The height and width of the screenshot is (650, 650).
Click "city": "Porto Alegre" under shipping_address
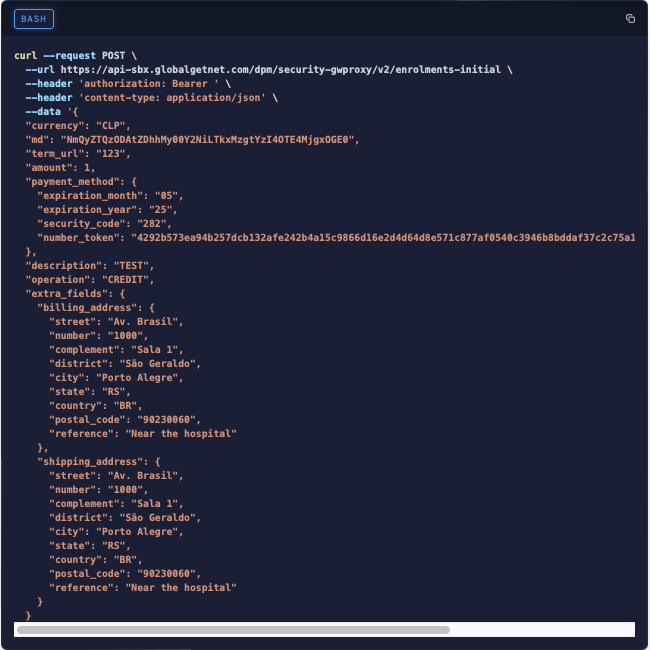point(116,532)
